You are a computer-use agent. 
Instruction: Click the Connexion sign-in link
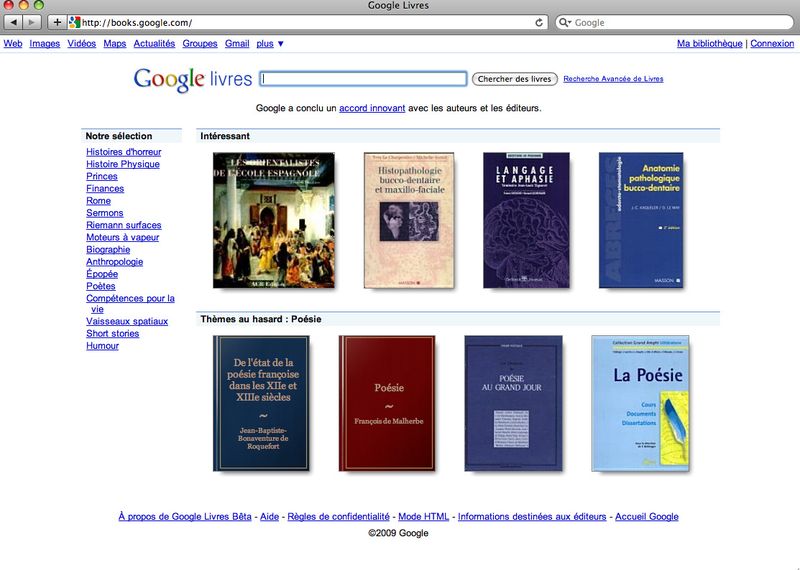772,44
